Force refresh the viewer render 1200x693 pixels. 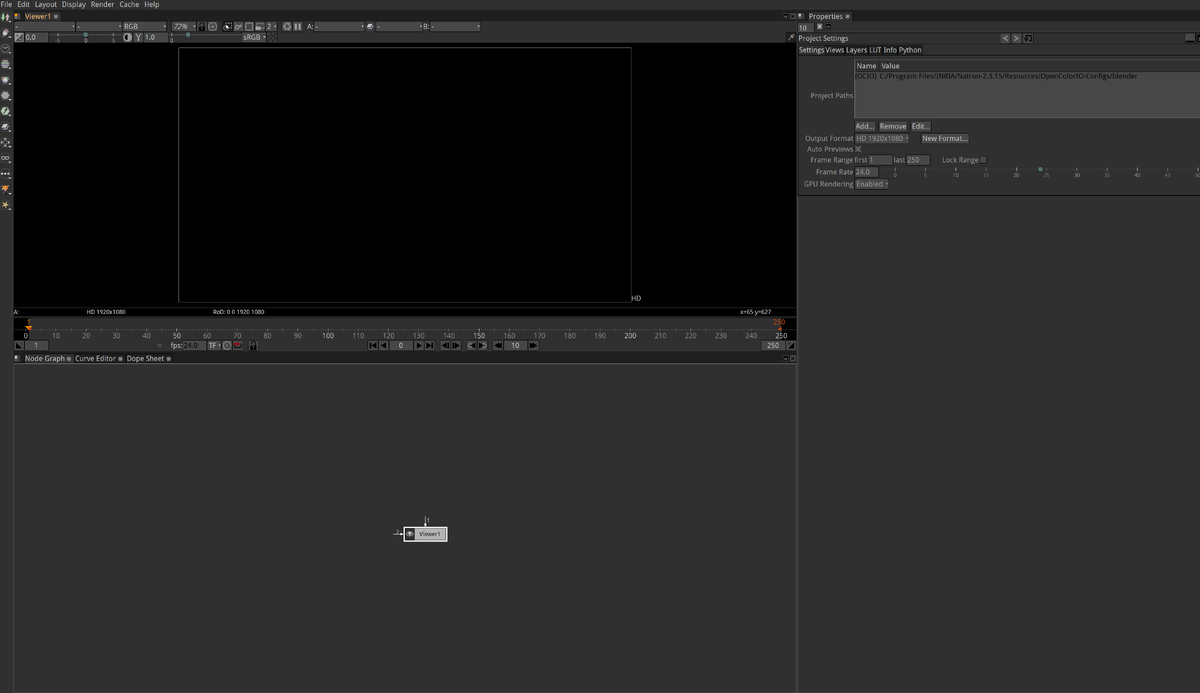click(288, 26)
